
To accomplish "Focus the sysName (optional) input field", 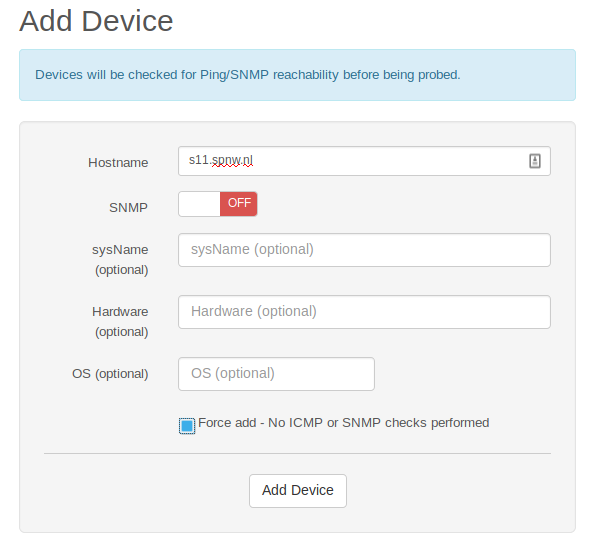I will [364, 250].
